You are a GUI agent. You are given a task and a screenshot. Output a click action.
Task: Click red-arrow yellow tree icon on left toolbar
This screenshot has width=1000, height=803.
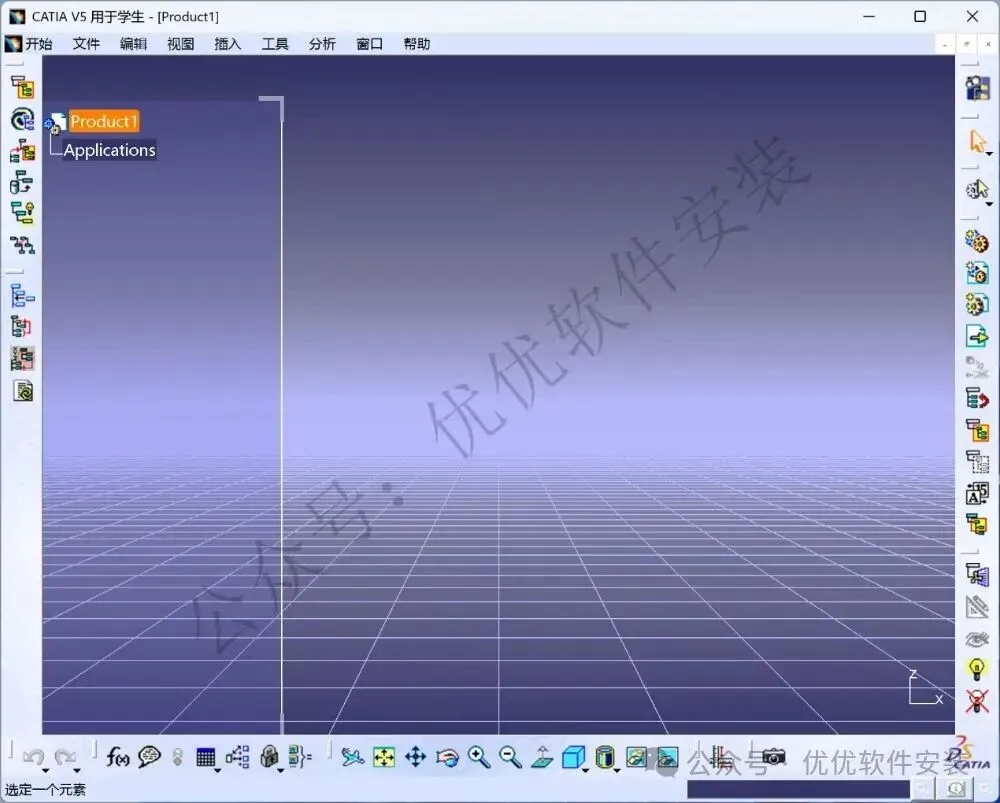click(x=22, y=151)
